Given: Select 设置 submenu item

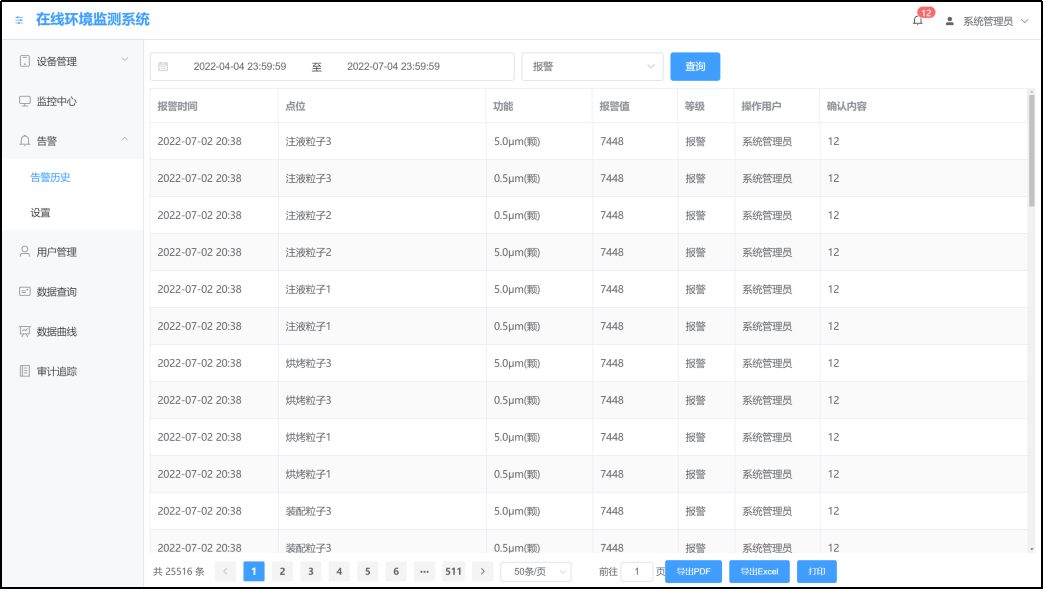Looking at the screenshot, I should 73,213.
